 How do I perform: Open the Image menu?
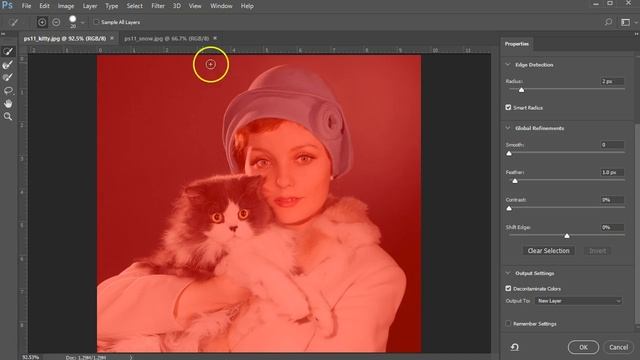(66, 6)
